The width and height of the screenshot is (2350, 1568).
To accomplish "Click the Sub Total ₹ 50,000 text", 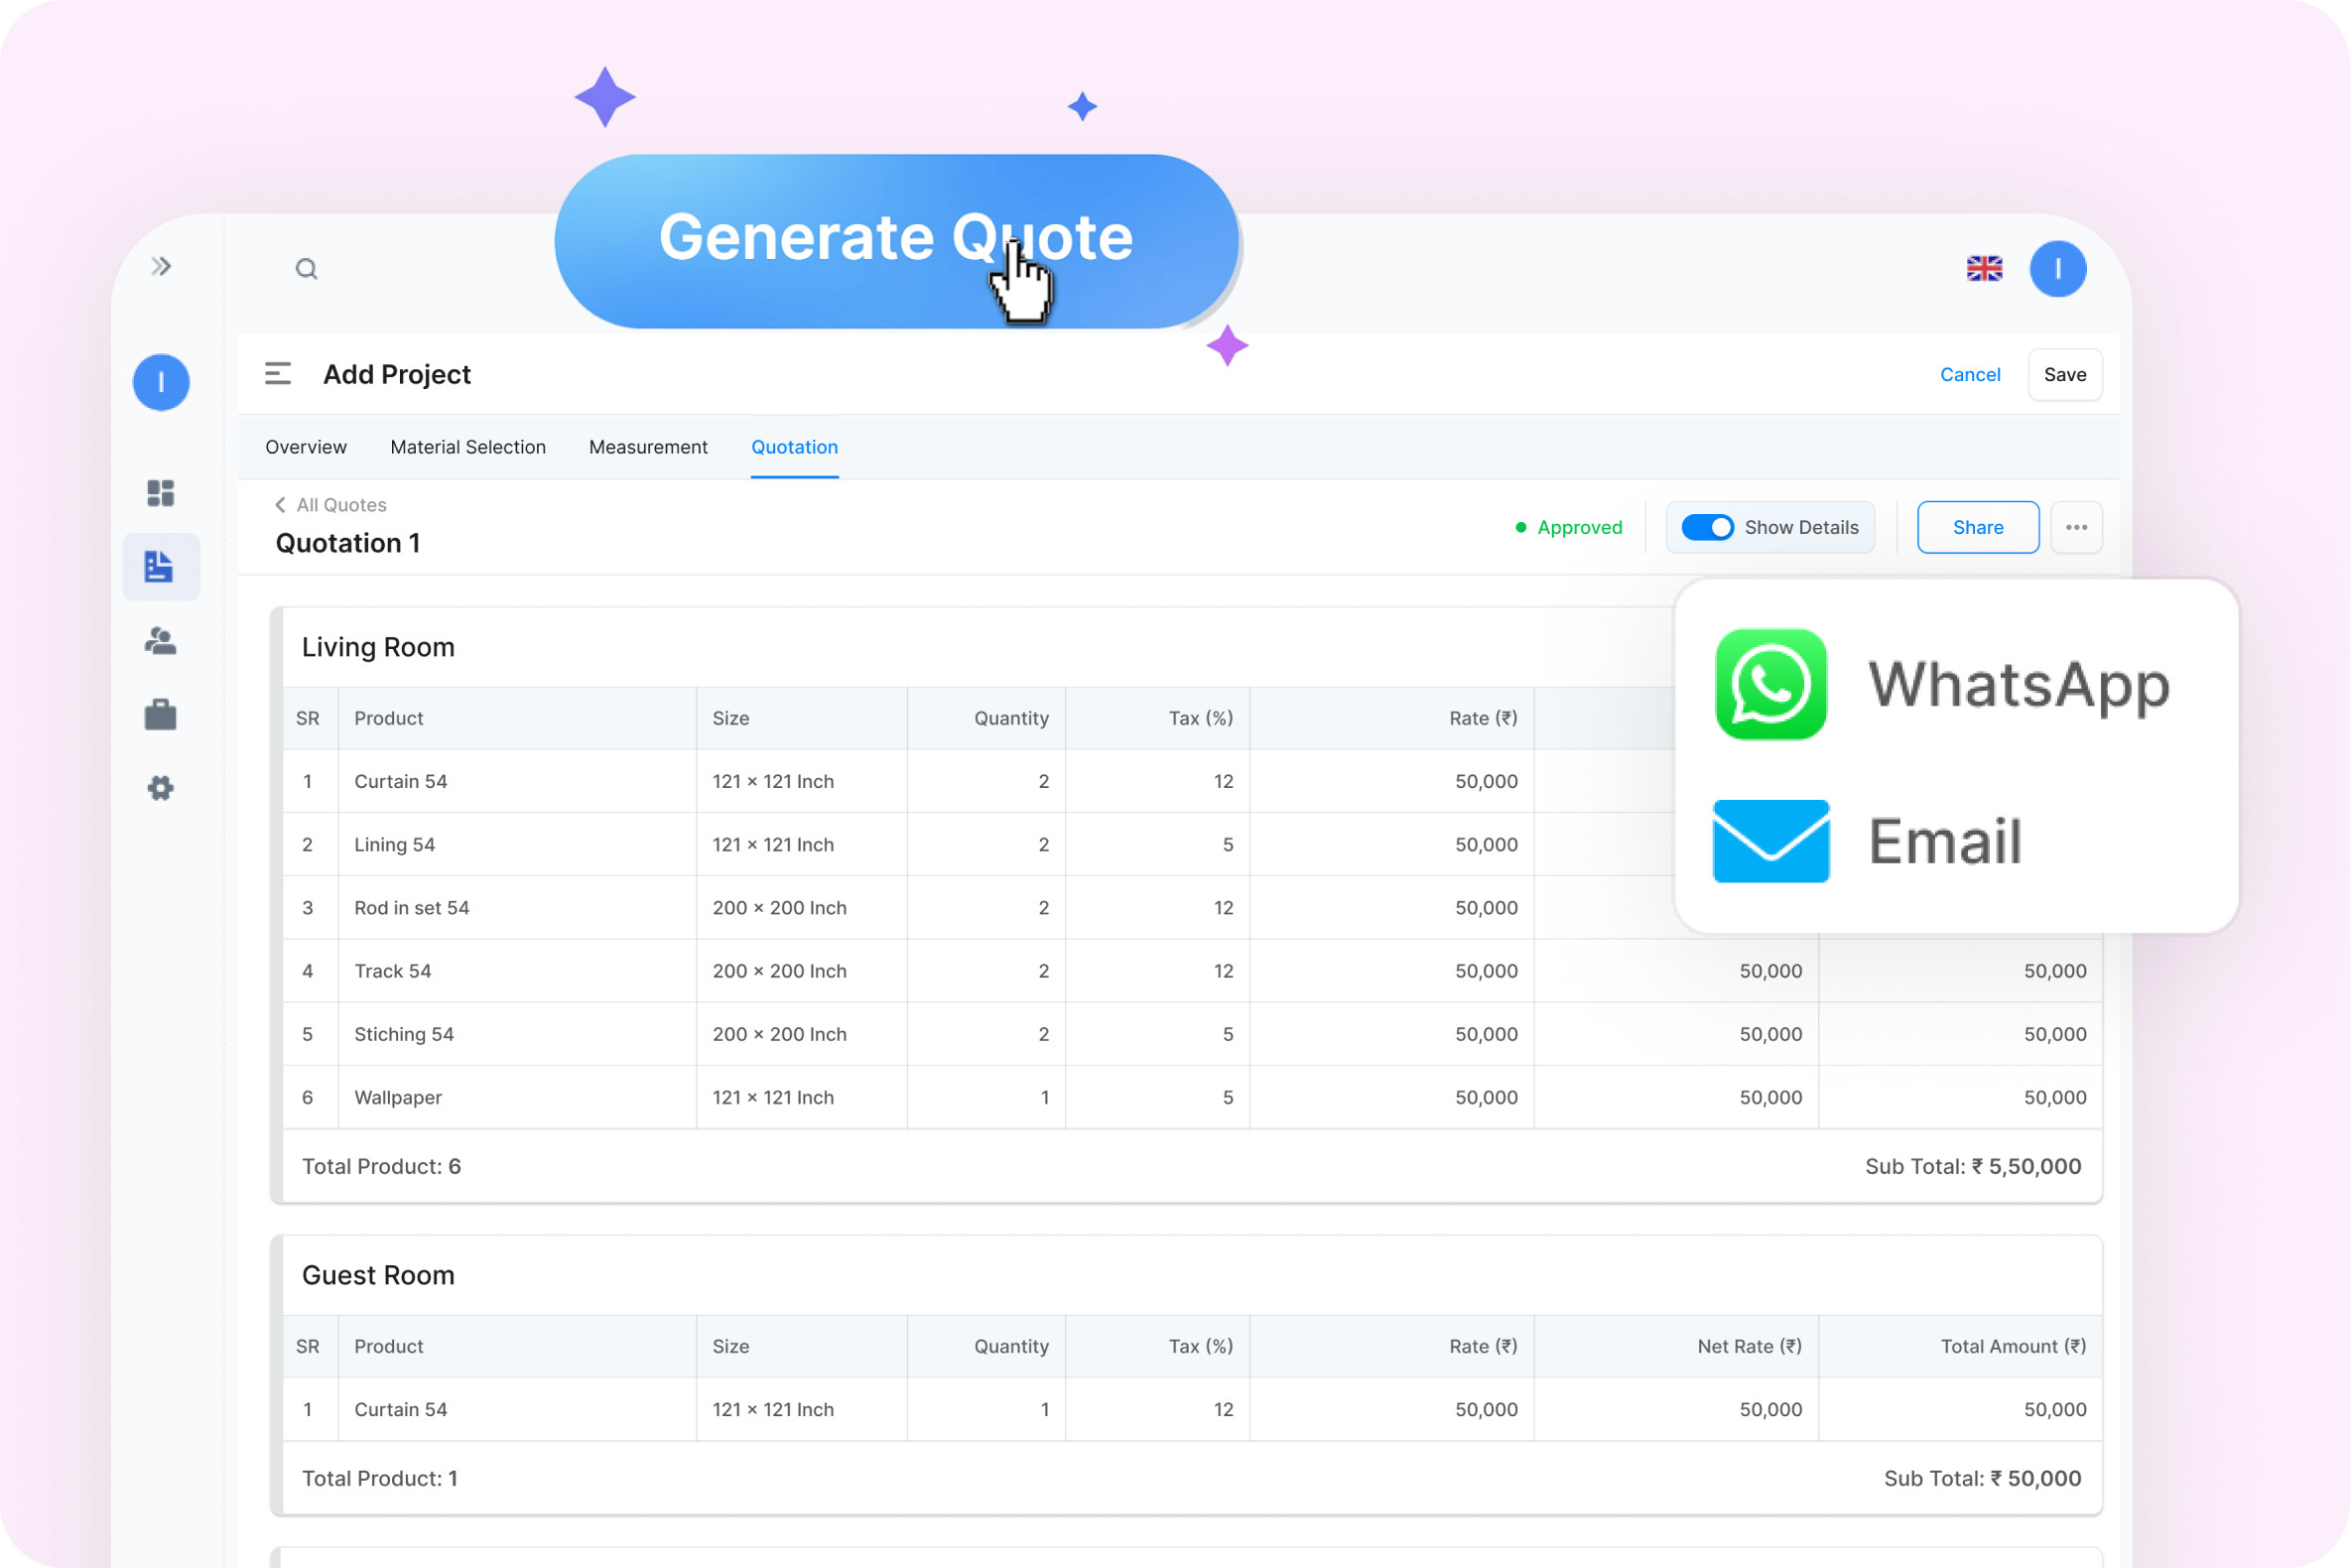I will tap(1982, 1478).
